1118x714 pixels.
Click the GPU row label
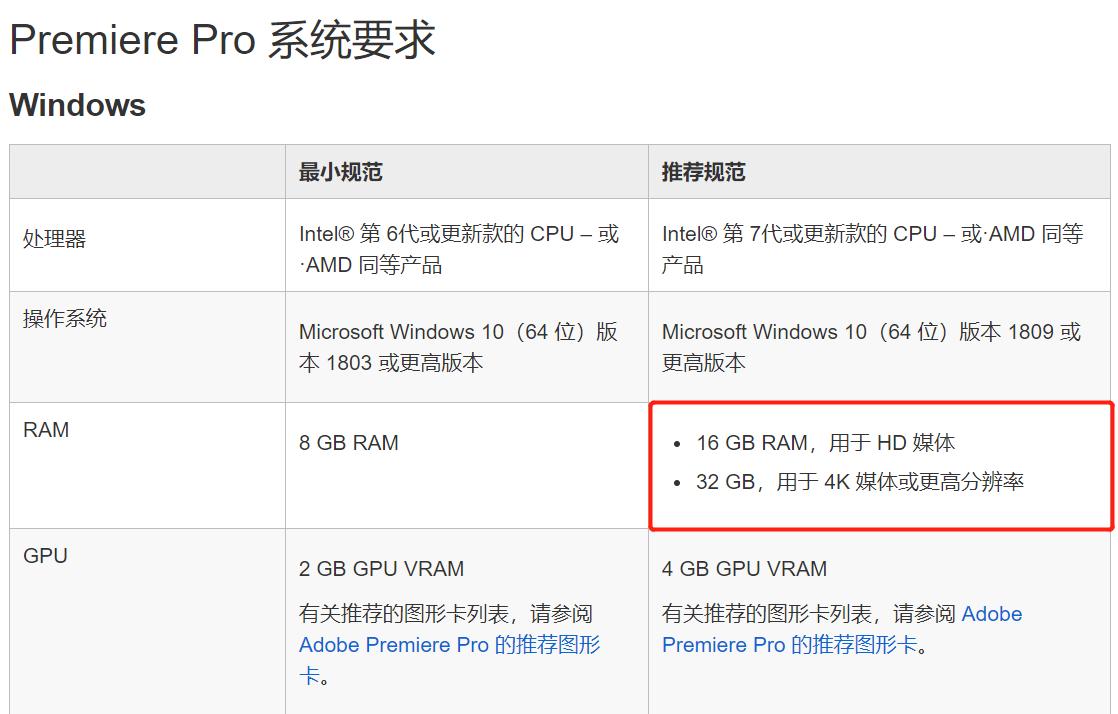coord(45,556)
